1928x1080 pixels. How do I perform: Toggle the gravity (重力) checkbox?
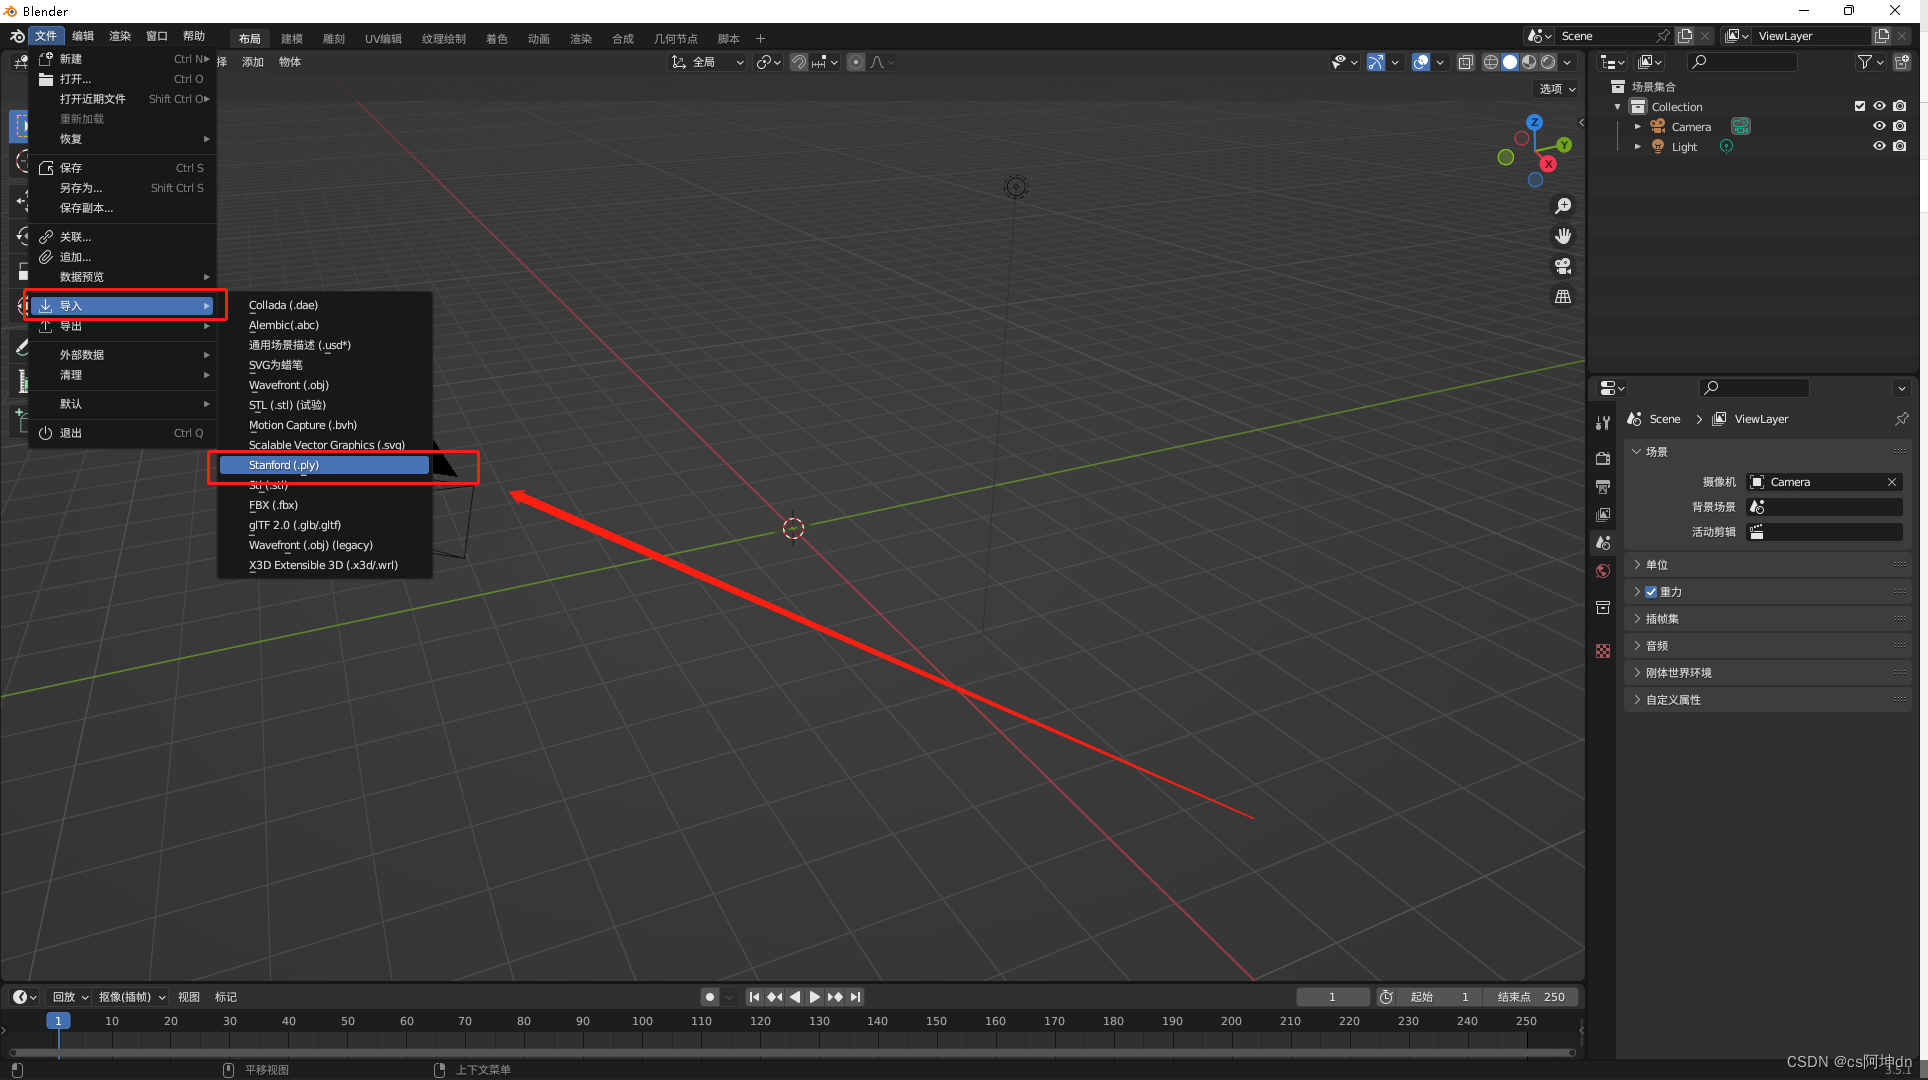click(1651, 592)
